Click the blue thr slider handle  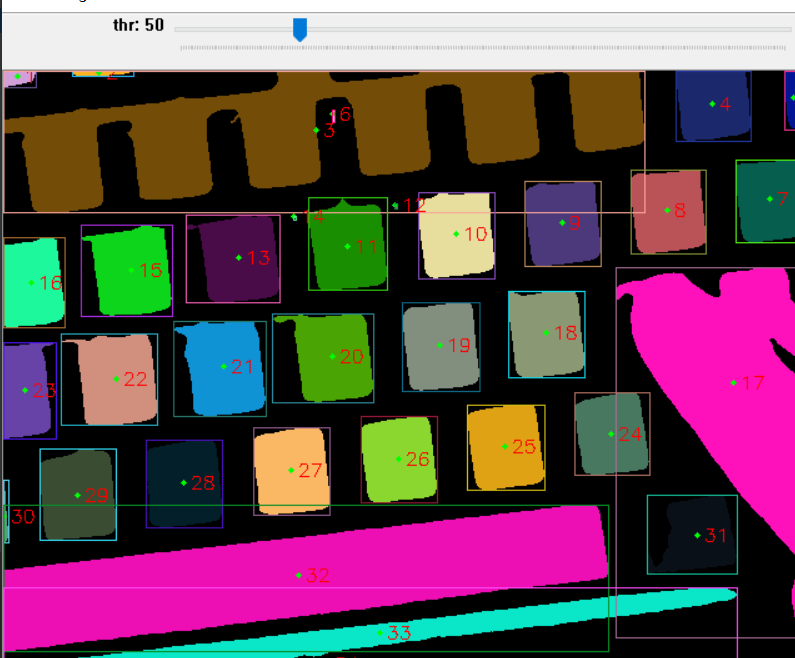[x=300, y=30]
